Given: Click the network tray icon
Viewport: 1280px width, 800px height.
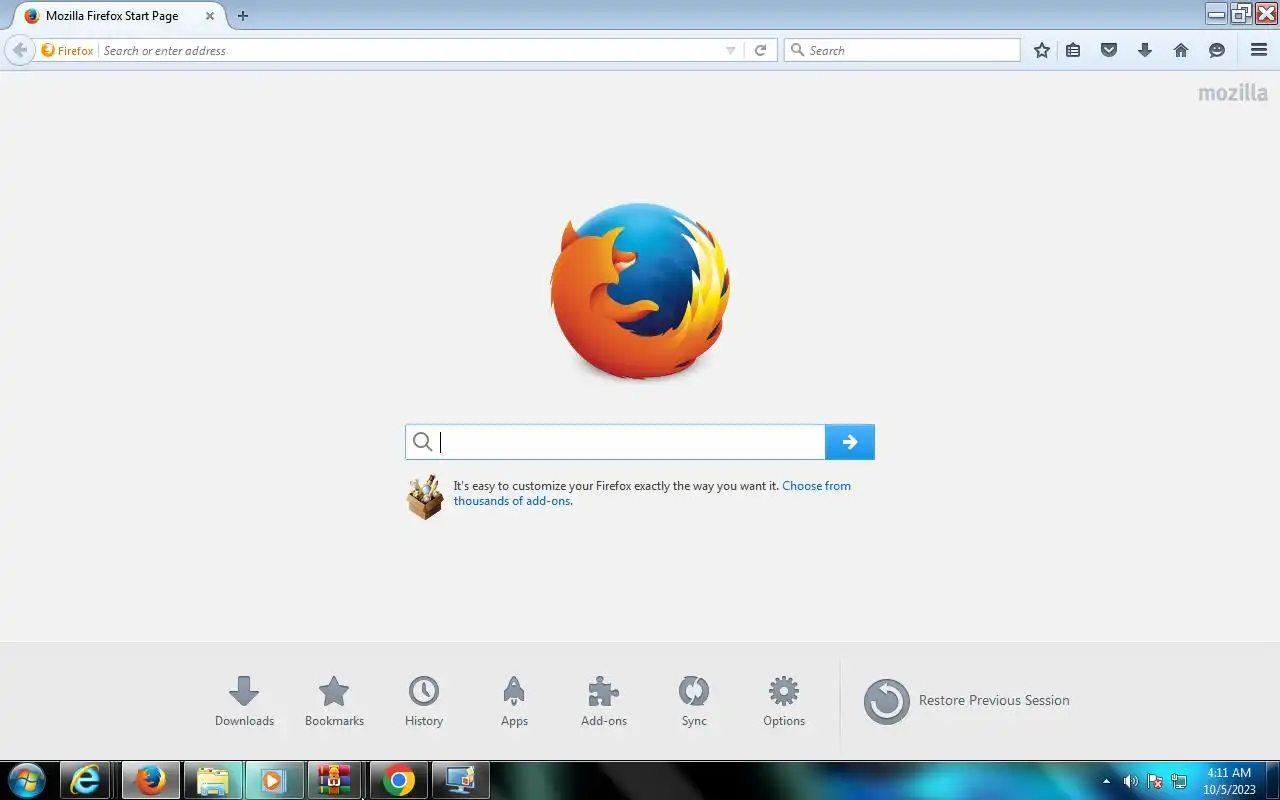Looking at the screenshot, I should [x=1179, y=782].
